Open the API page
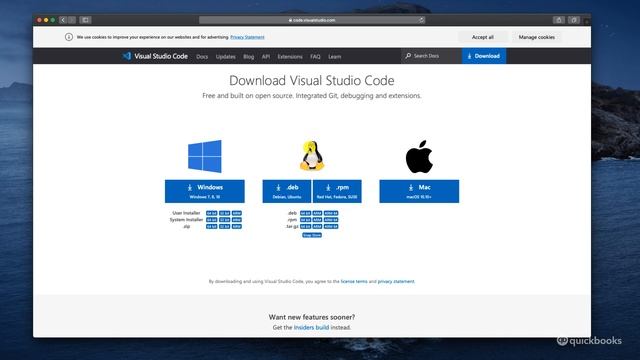Image resolution: width=640 pixels, height=360 pixels. [266, 57]
